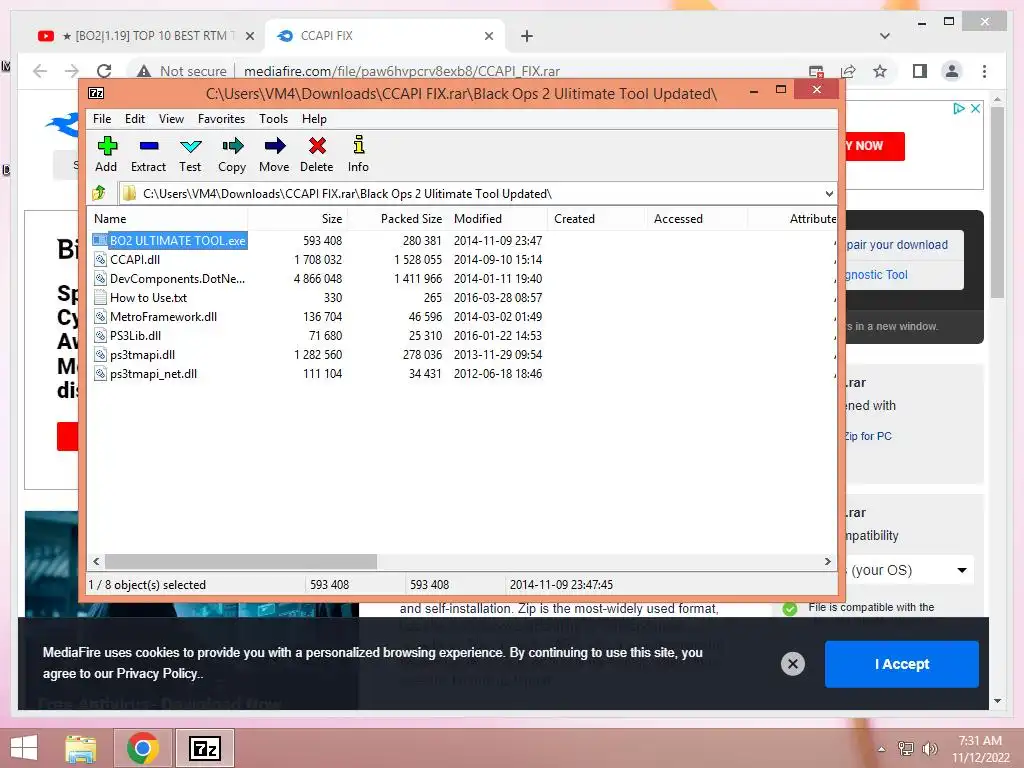The image size is (1024, 768).
Task: Open the Favorites menu
Action: pos(221,119)
